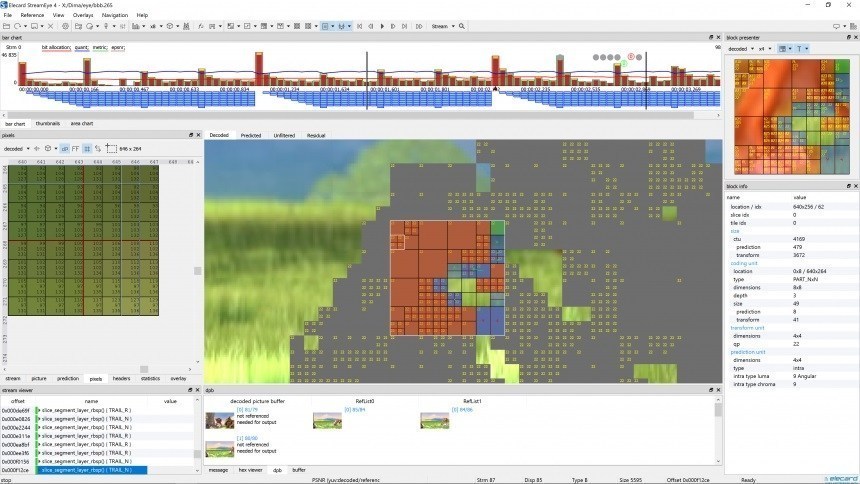Viewport: 860px width, 484px height.
Task: Select the RefList0 reference frame thumbnail
Action: (327, 421)
